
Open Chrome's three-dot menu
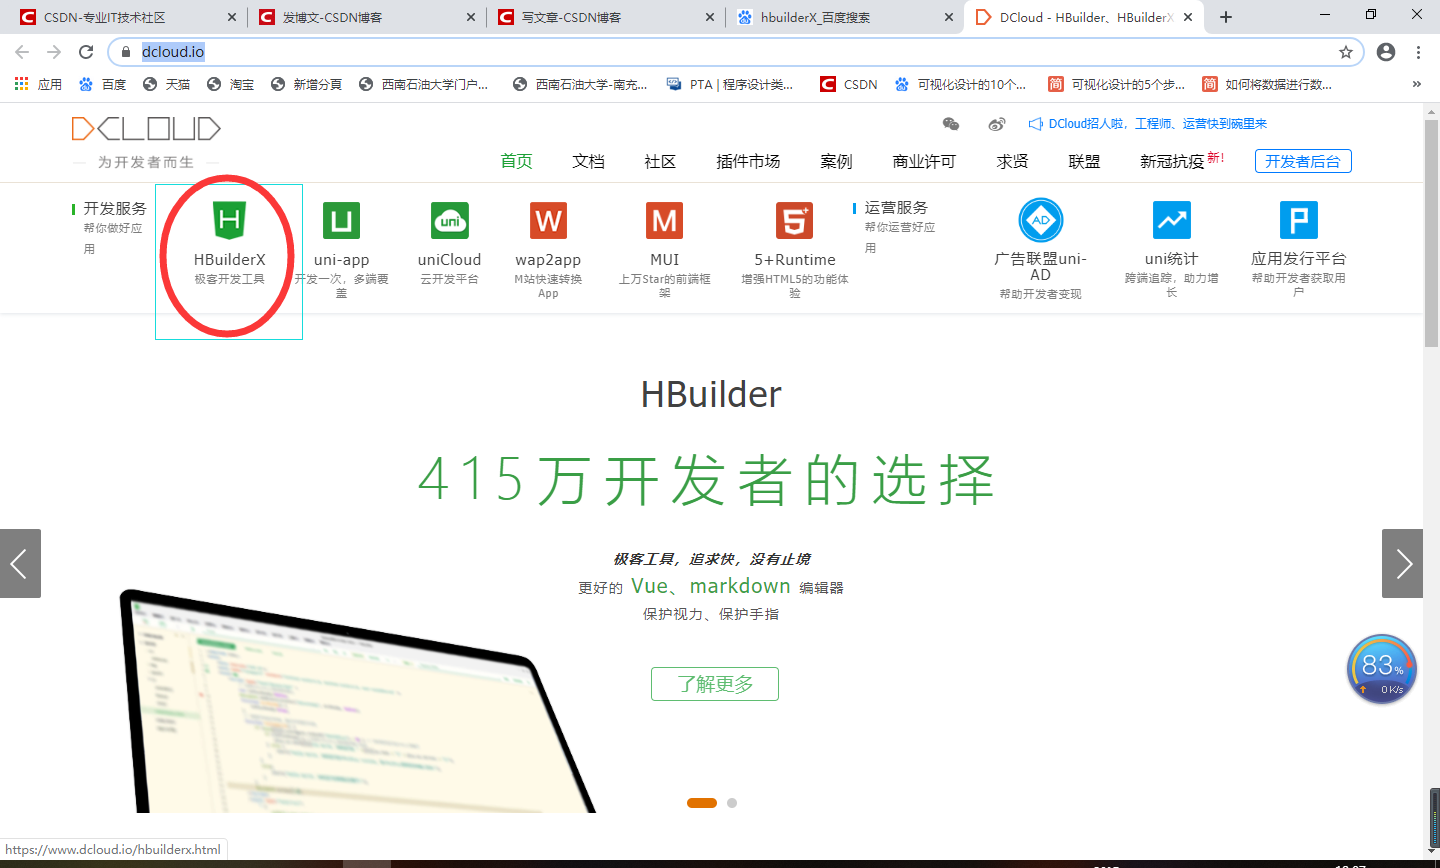(1420, 51)
